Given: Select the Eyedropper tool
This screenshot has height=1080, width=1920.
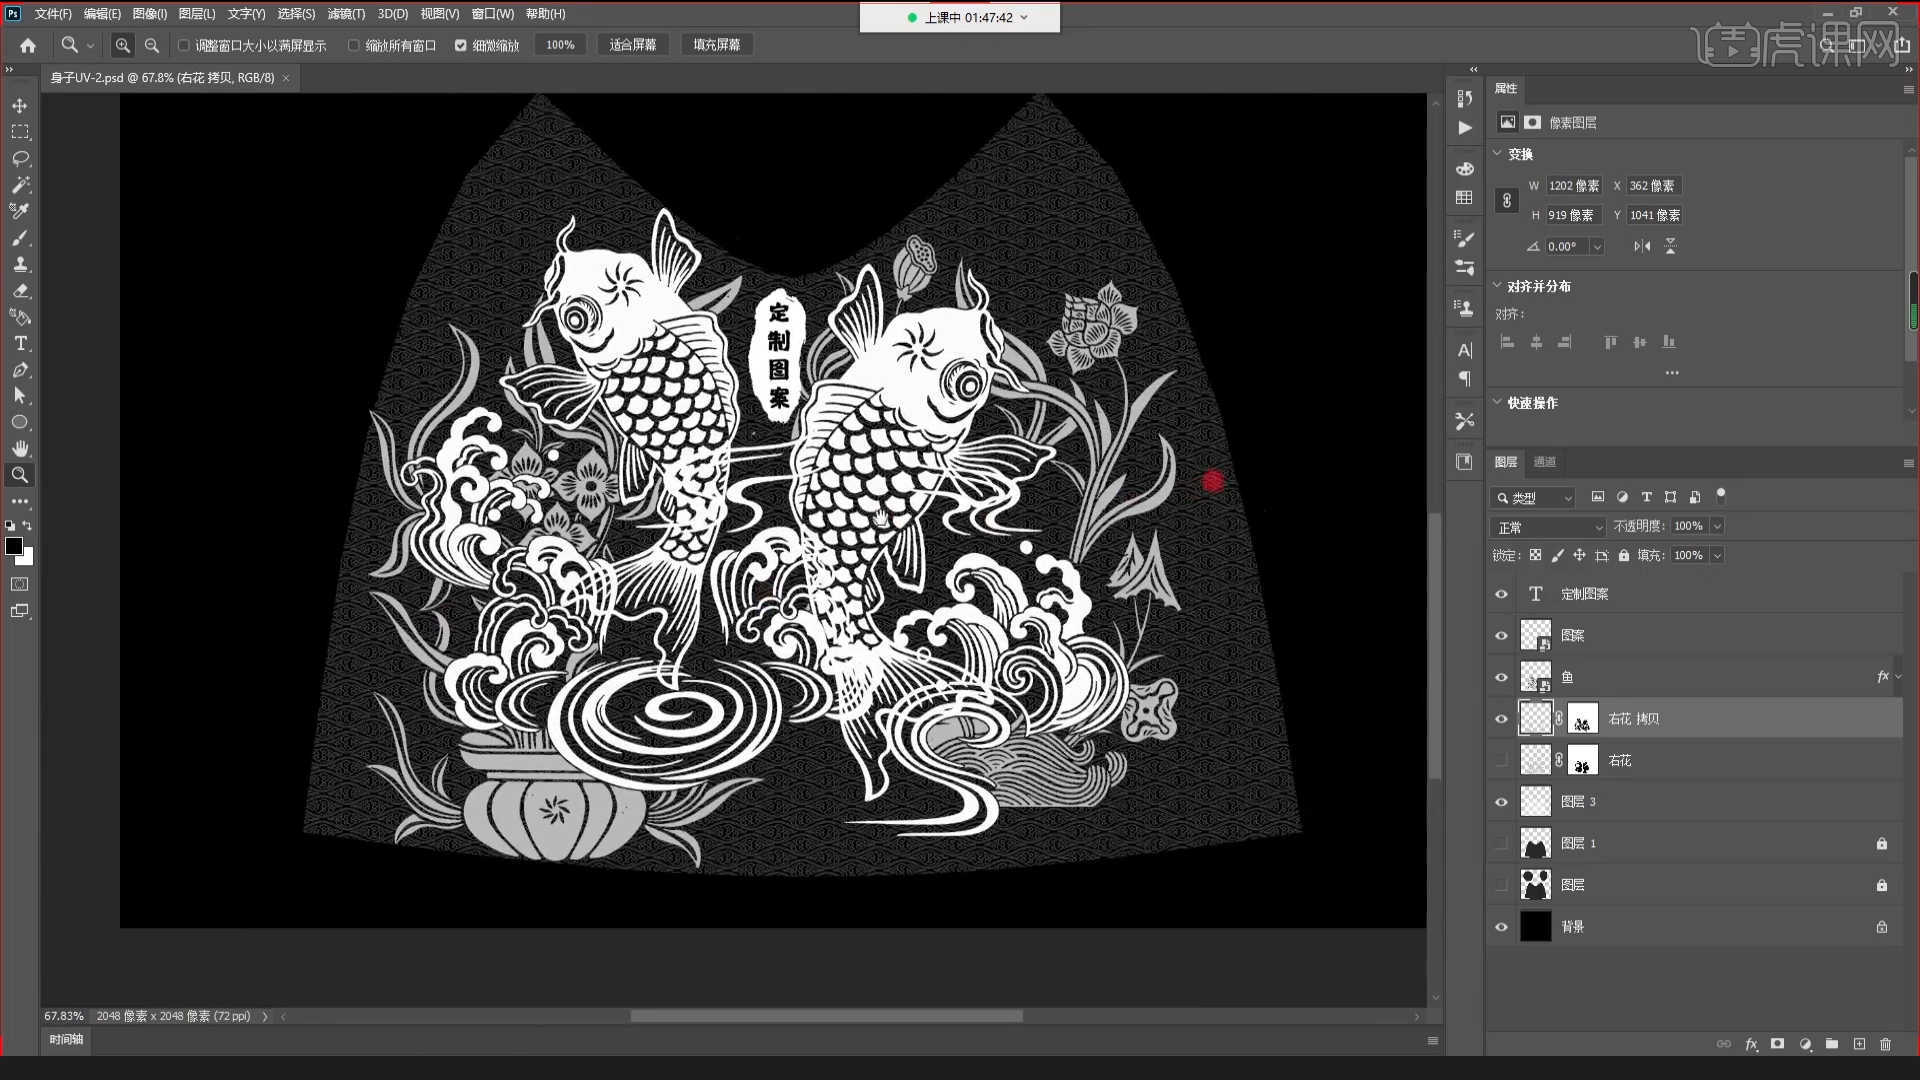Looking at the screenshot, I should click(20, 211).
